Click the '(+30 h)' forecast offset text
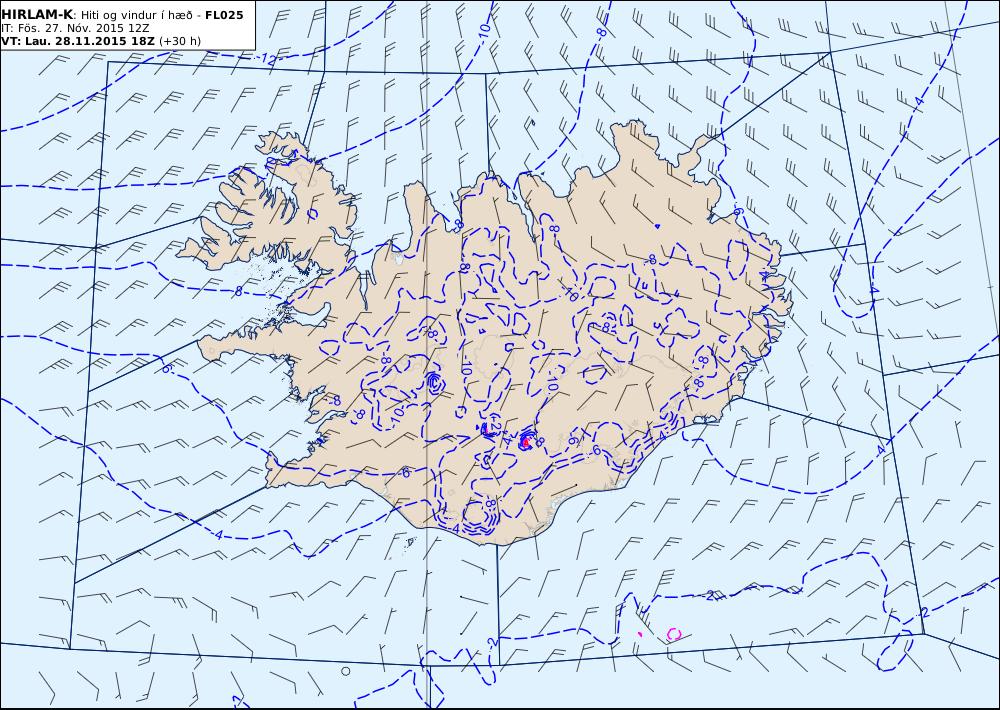The height and width of the screenshot is (710, 1000). (x=180, y=41)
